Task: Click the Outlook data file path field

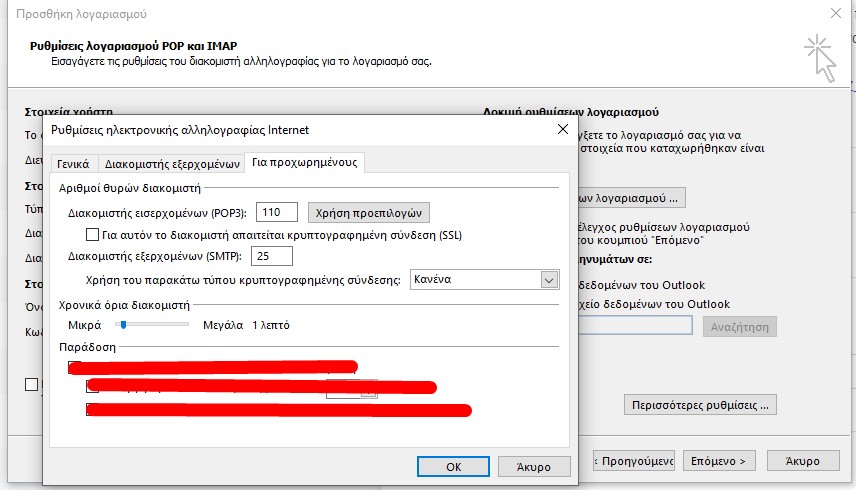Action: 630,326
